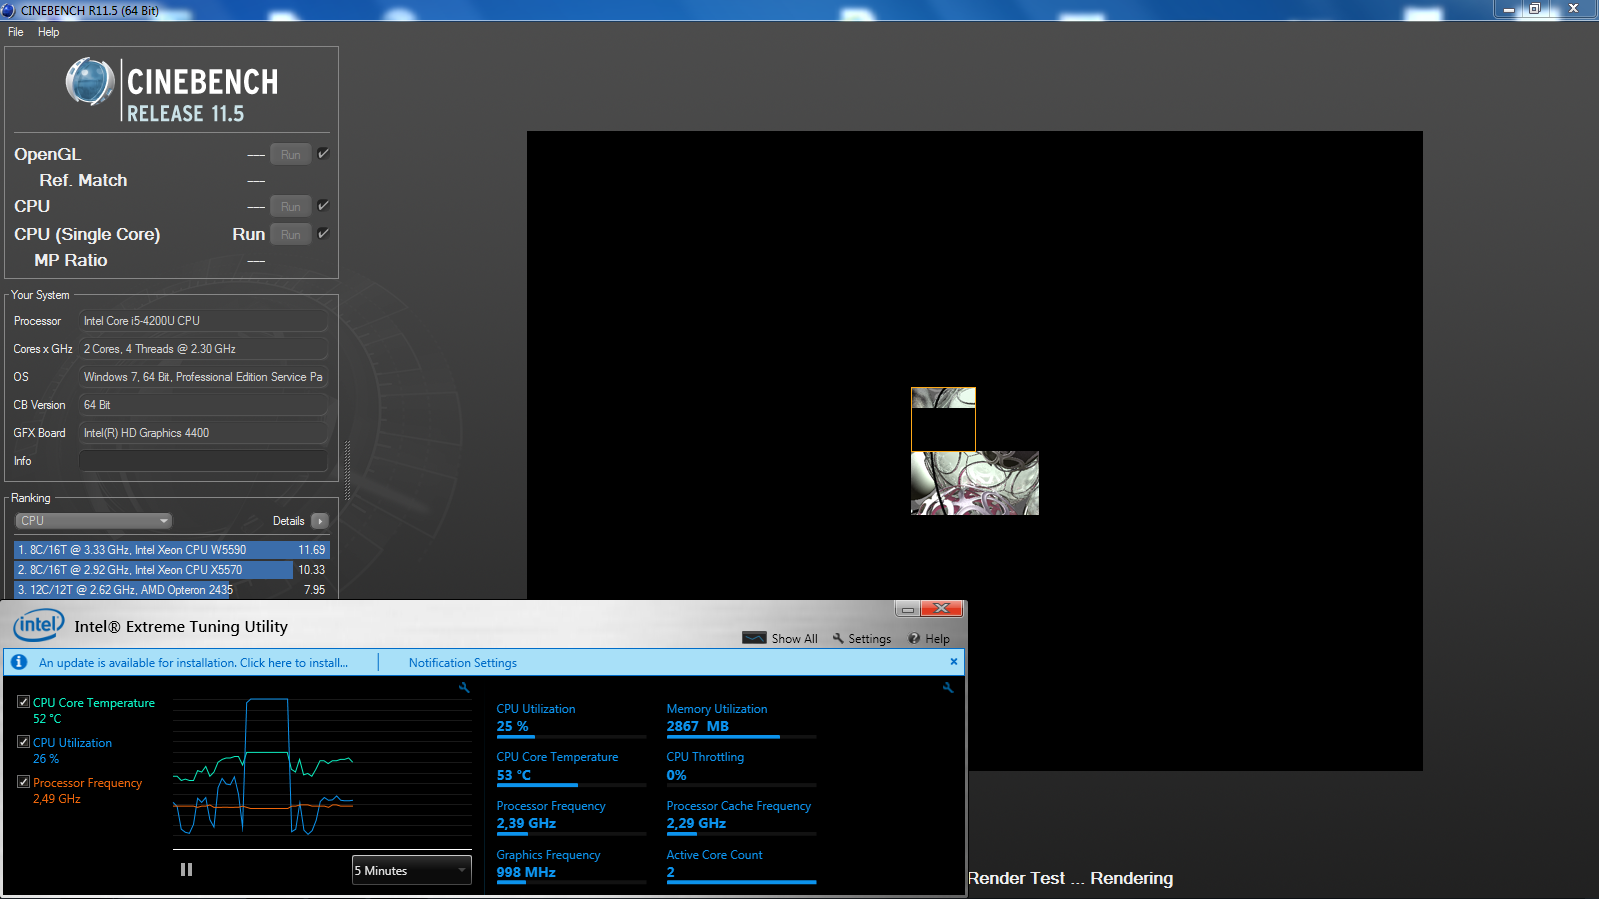Viewport: 1599px width, 899px height.
Task: Open the Help menu in Cinebench
Action: [48, 32]
